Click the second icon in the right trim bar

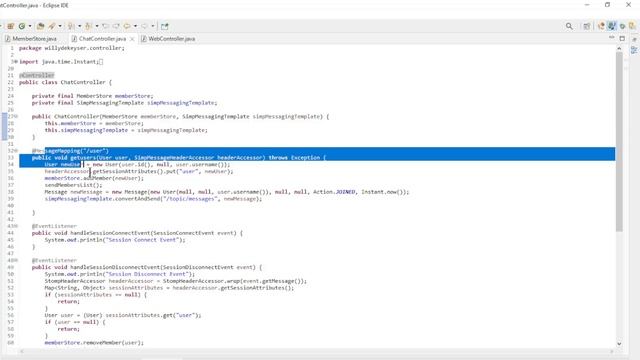[634, 50]
